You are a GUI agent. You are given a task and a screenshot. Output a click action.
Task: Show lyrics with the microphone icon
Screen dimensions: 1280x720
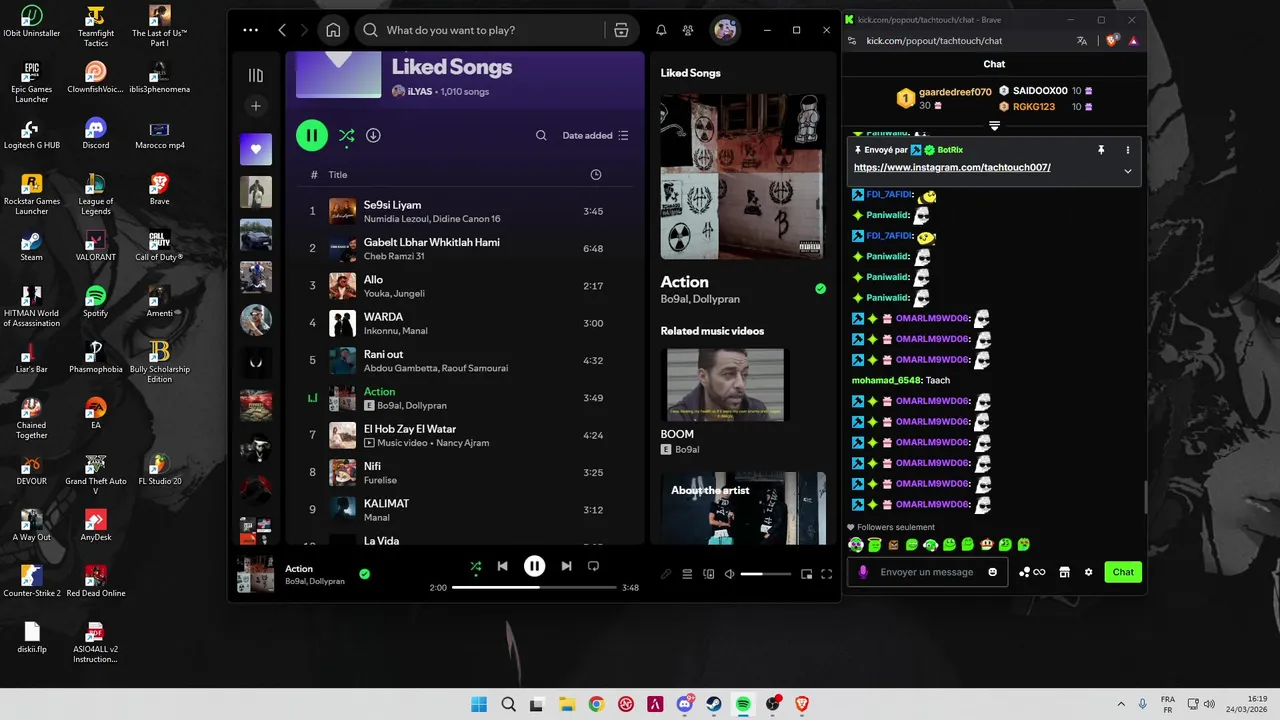pyautogui.click(x=666, y=574)
